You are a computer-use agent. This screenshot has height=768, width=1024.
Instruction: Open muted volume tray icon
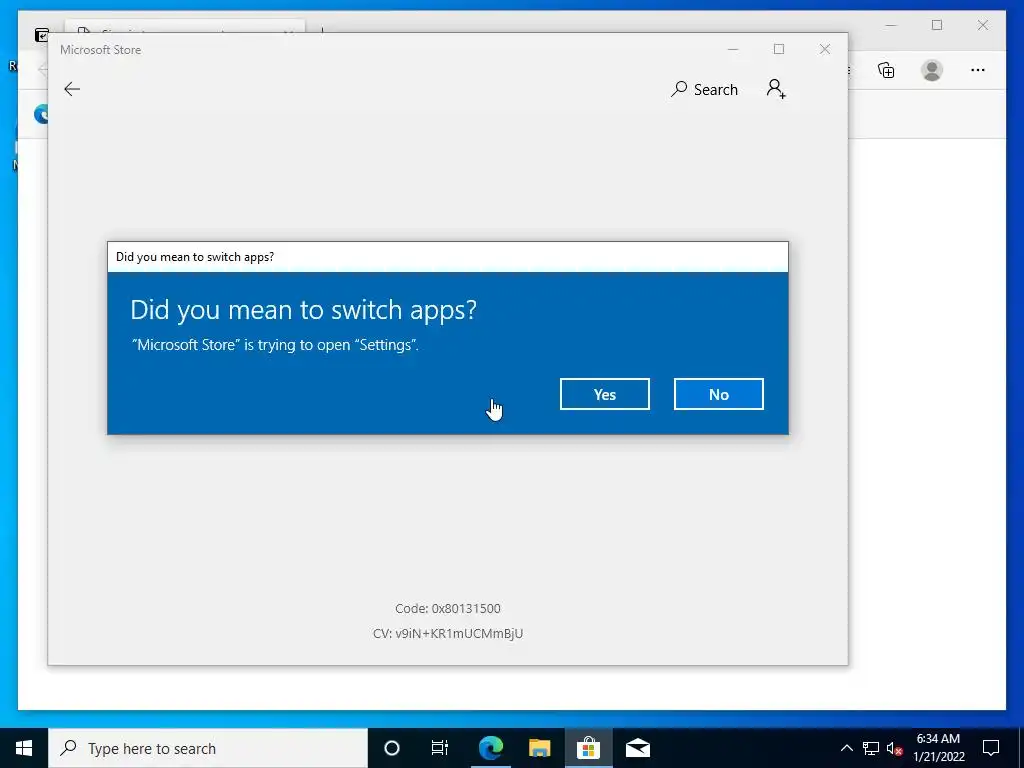(x=894, y=748)
